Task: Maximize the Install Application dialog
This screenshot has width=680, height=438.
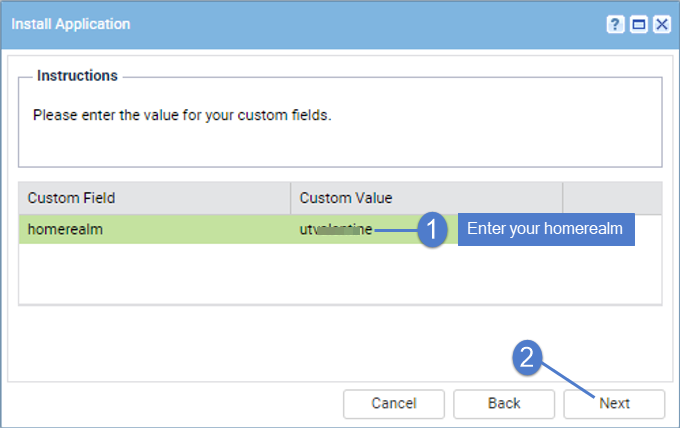Action: (638, 24)
